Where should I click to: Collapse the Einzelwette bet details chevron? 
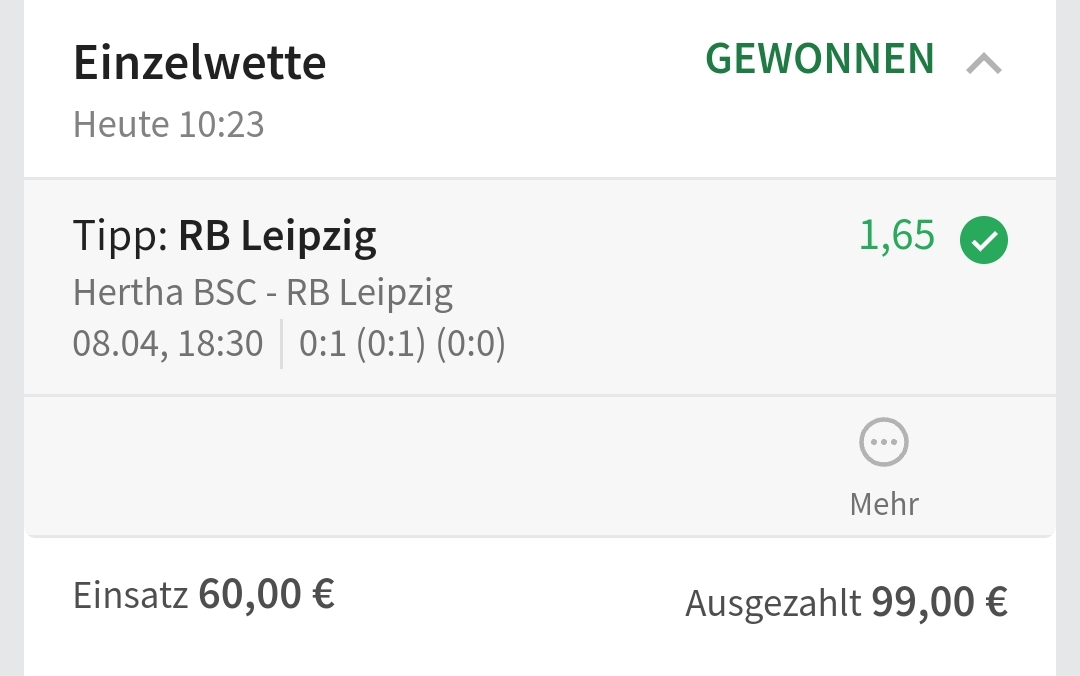(x=984, y=65)
